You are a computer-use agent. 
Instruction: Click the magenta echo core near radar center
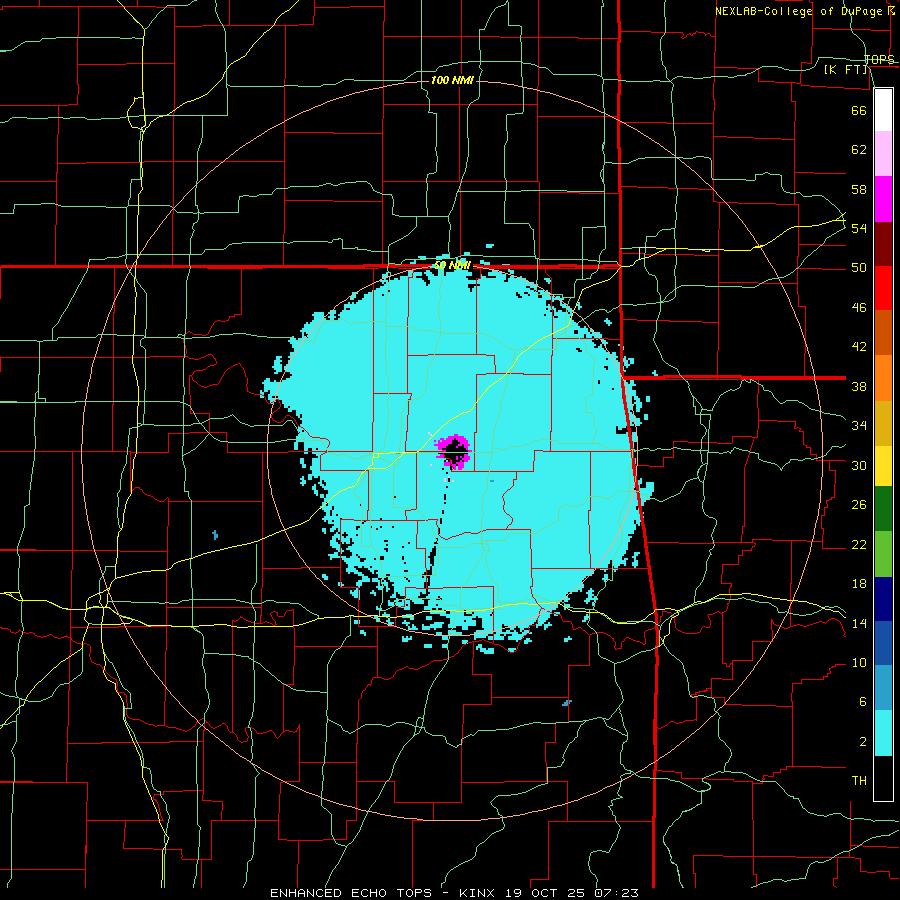tap(453, 452)
